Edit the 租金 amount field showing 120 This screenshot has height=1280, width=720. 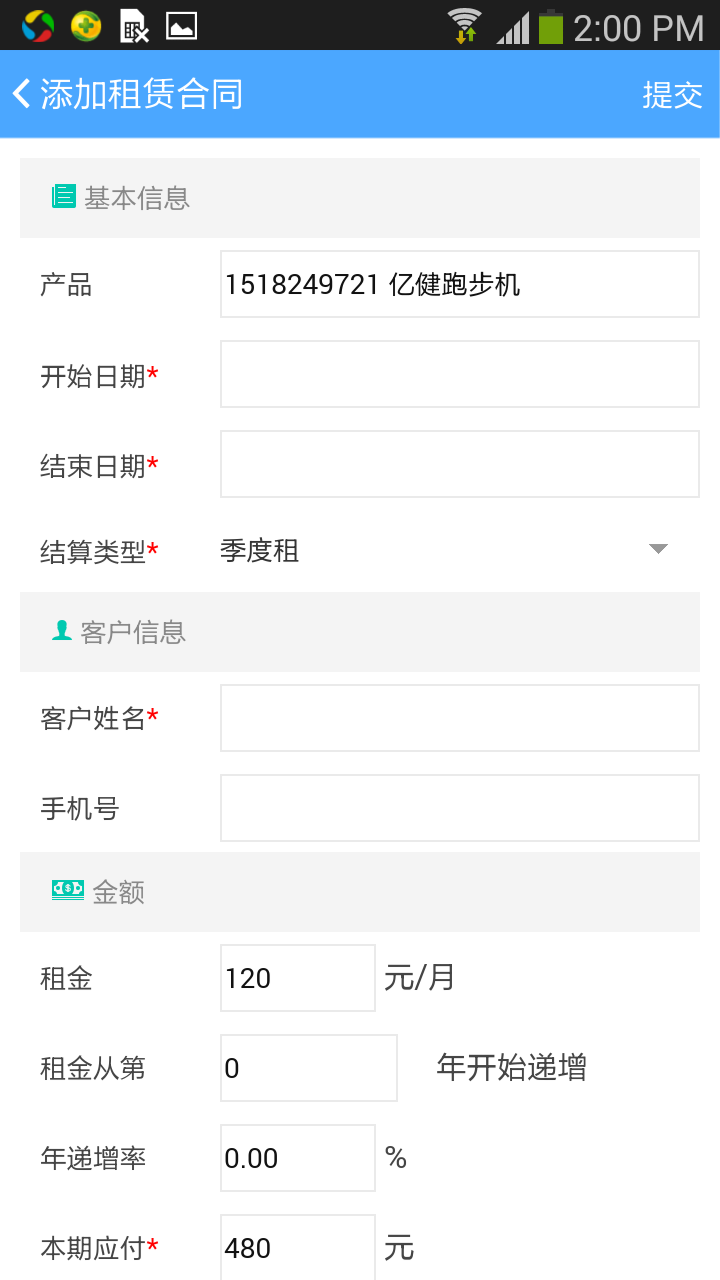tap(297, 978)
